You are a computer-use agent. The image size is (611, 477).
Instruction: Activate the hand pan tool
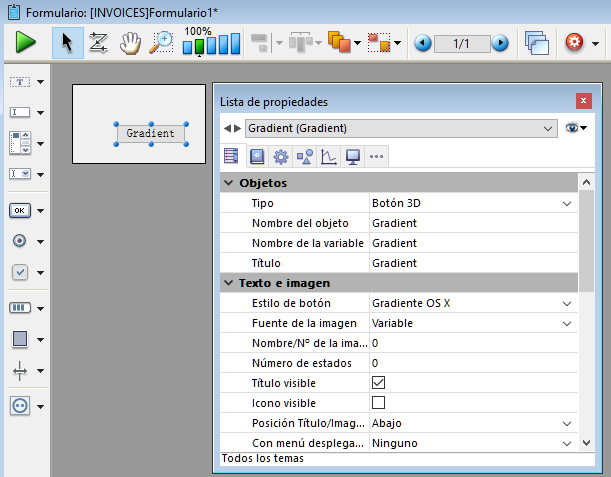(129, 43)
